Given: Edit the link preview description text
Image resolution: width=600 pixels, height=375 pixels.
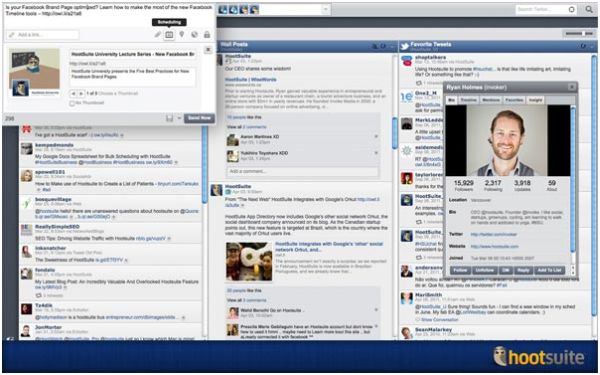Looking at the screenshot, I should tap(133, 77).
